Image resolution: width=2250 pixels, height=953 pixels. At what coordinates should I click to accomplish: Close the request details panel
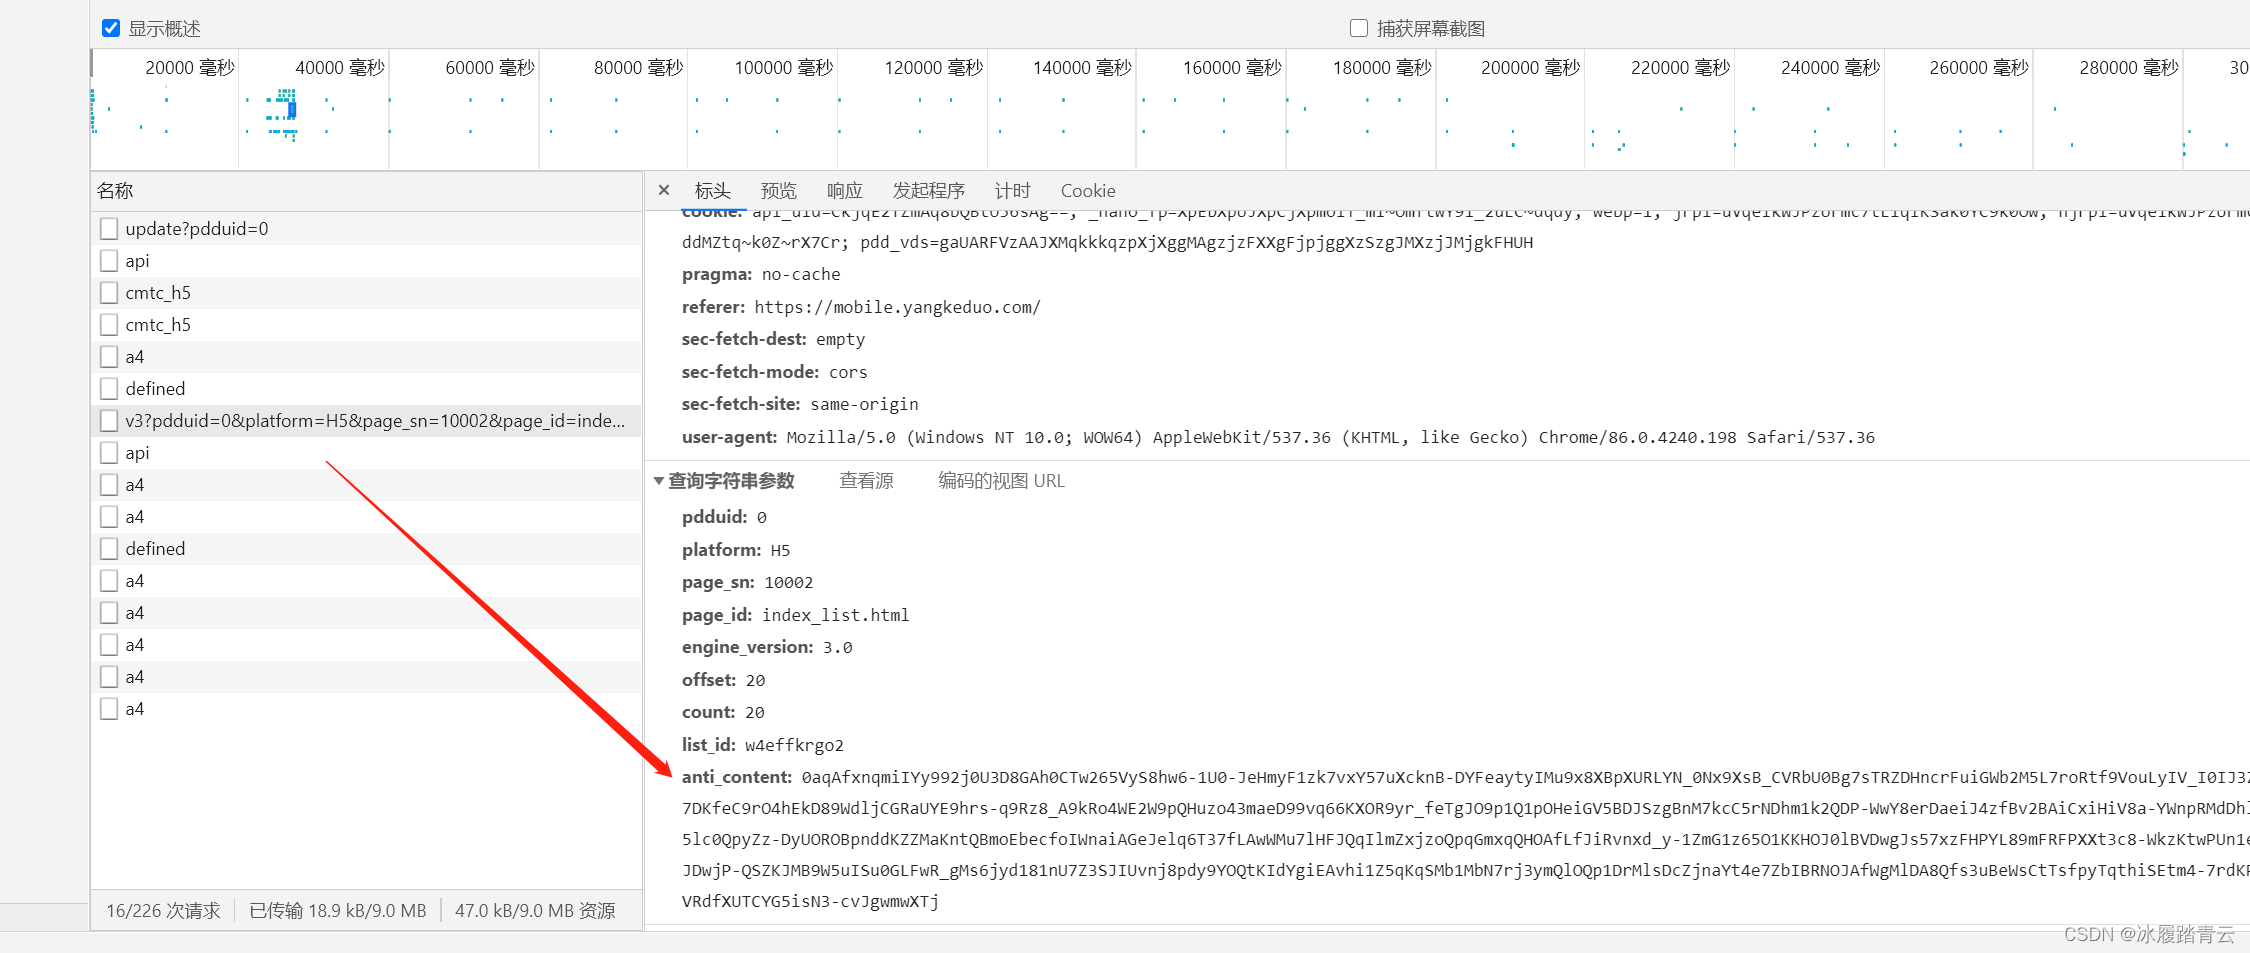coord(664,190)
